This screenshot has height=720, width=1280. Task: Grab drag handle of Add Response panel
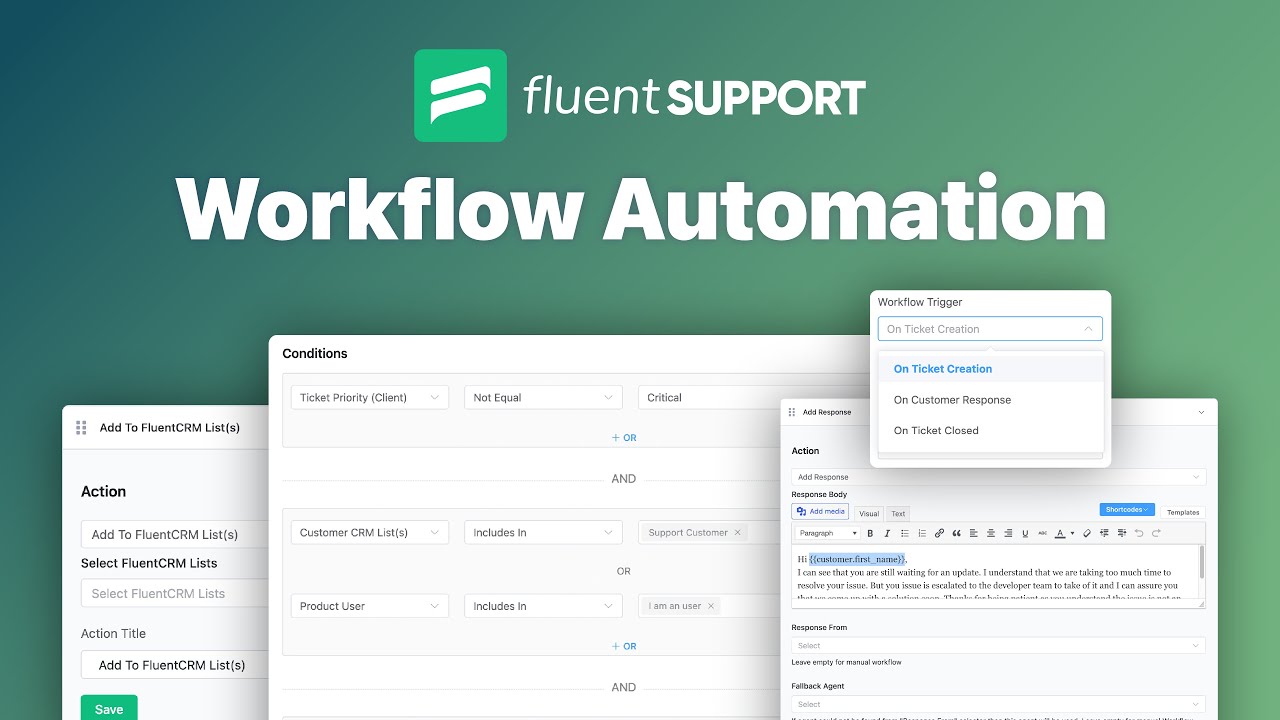point(792,412)
